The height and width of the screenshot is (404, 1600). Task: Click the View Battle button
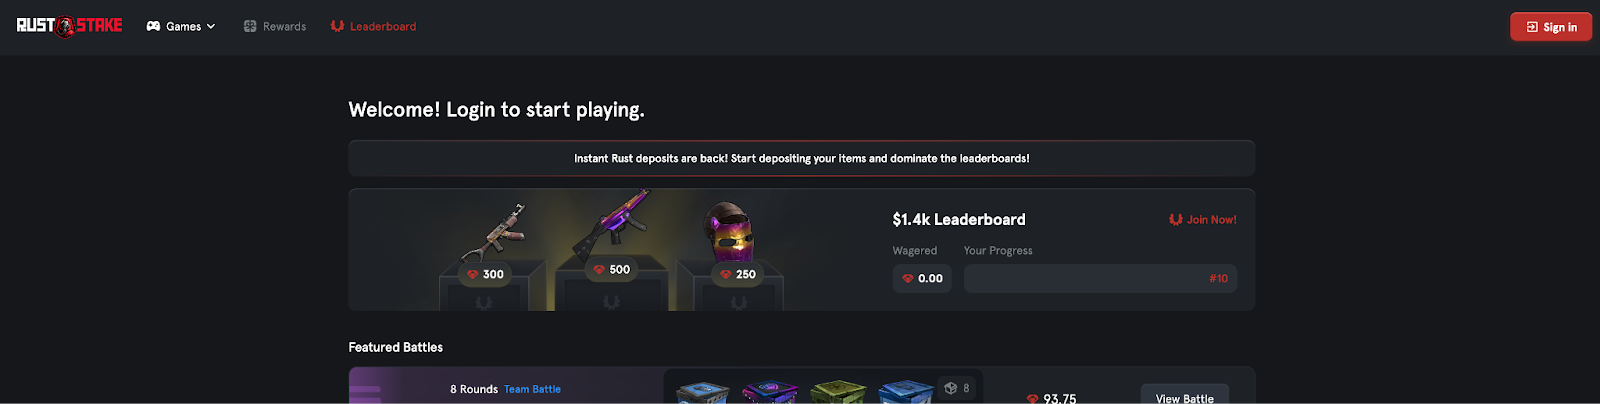pyautogui.click(x=1185, y=397)
